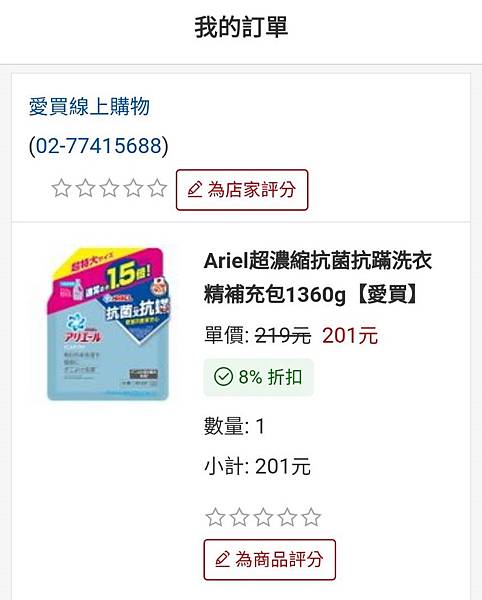Rate the store with one star
Viewport: 482px width, 600px height.
pyautogui.click(x=62, y=188)
